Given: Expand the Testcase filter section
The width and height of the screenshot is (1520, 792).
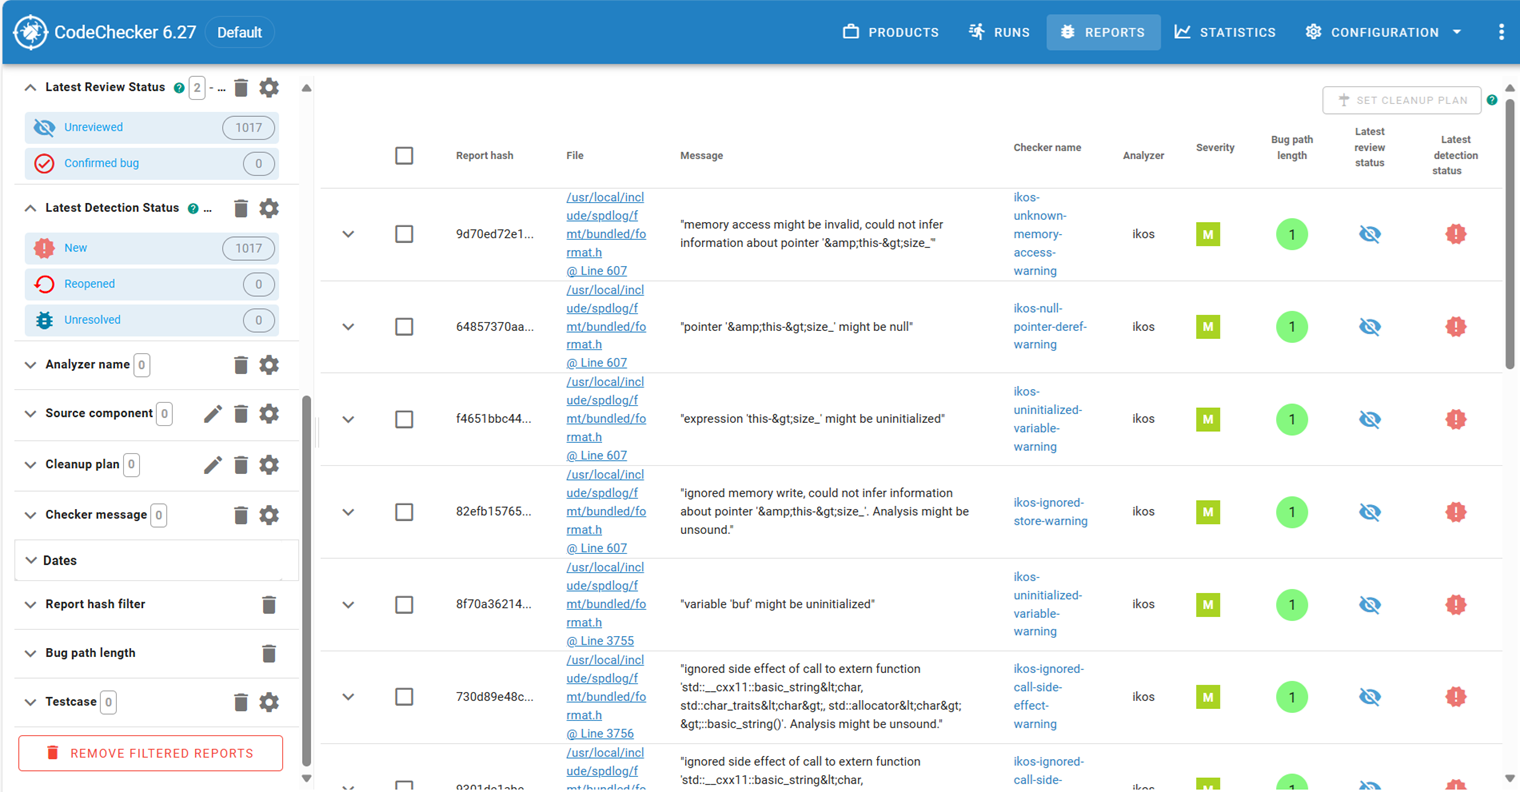Looking at the screenshot, I should [x=30, y=702].
